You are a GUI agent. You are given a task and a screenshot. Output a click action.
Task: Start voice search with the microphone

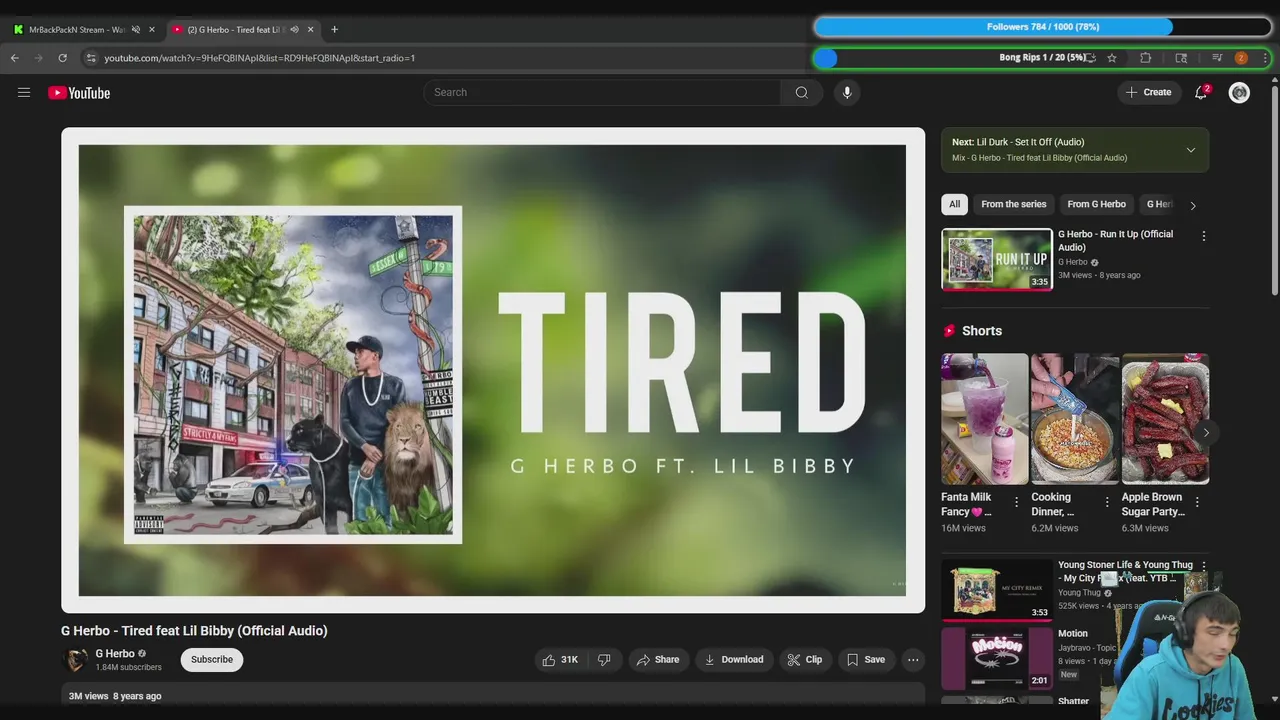[x=847, y=92]
